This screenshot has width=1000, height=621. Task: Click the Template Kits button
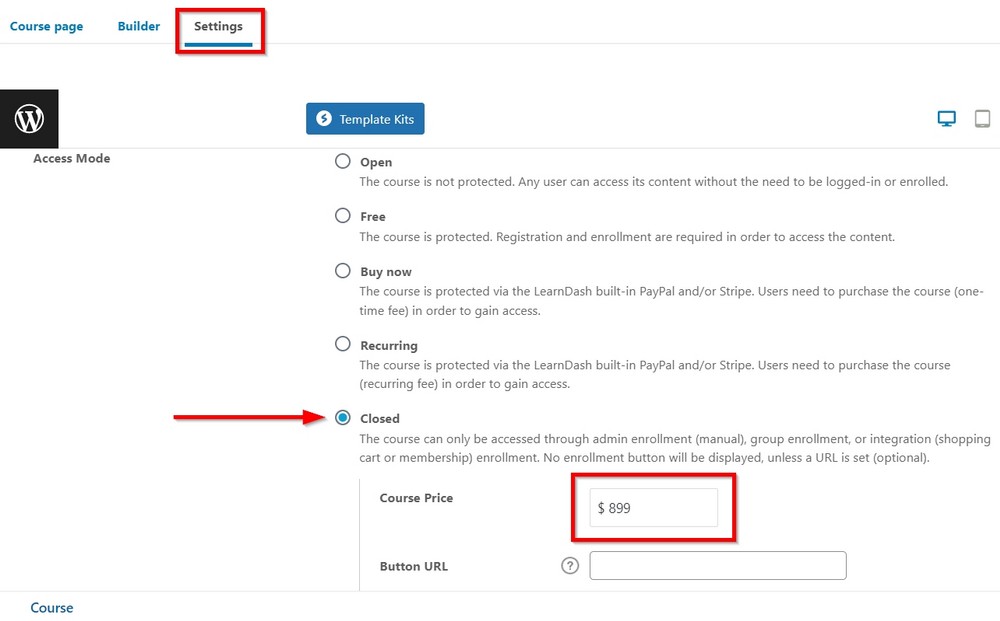365,118
